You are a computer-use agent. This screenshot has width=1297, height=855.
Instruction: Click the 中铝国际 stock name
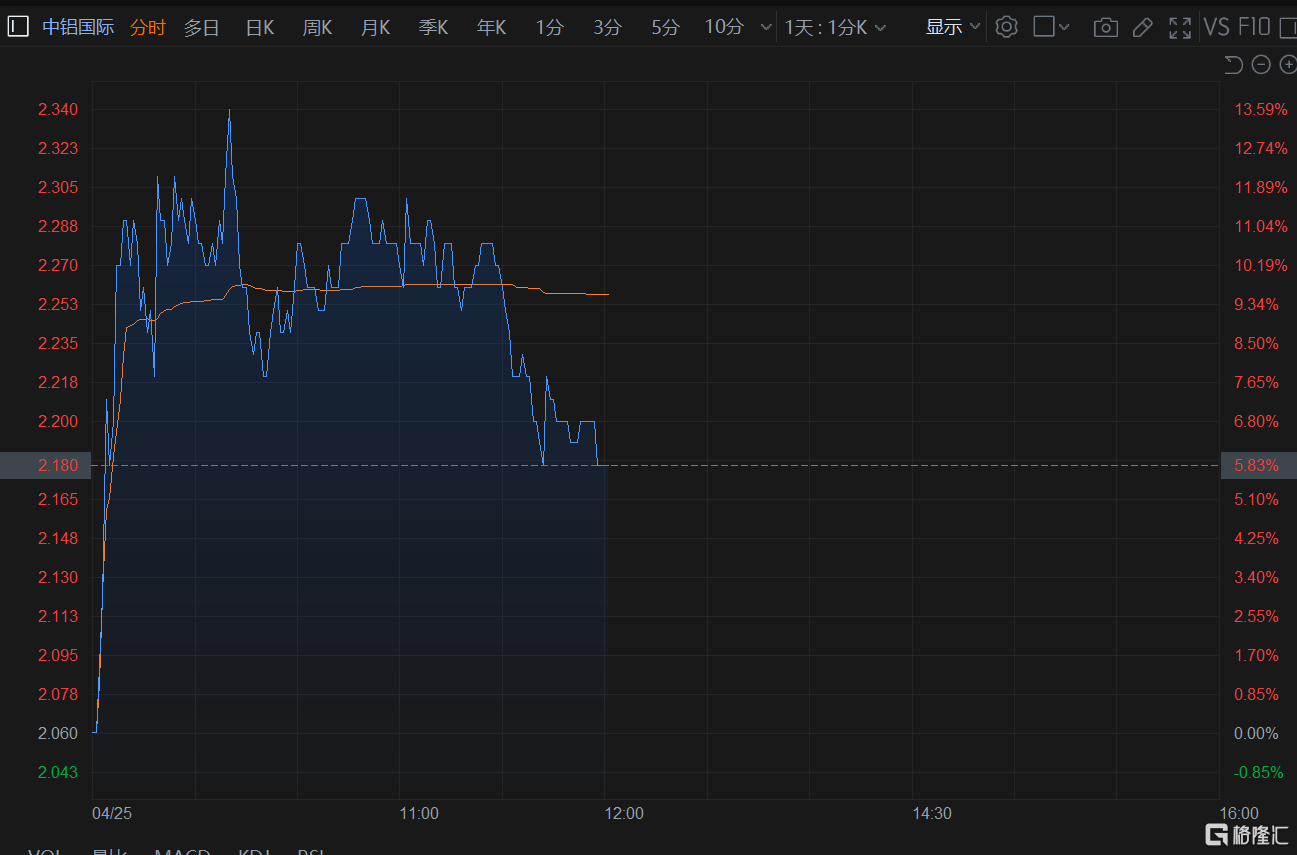[x=76, y=27]
